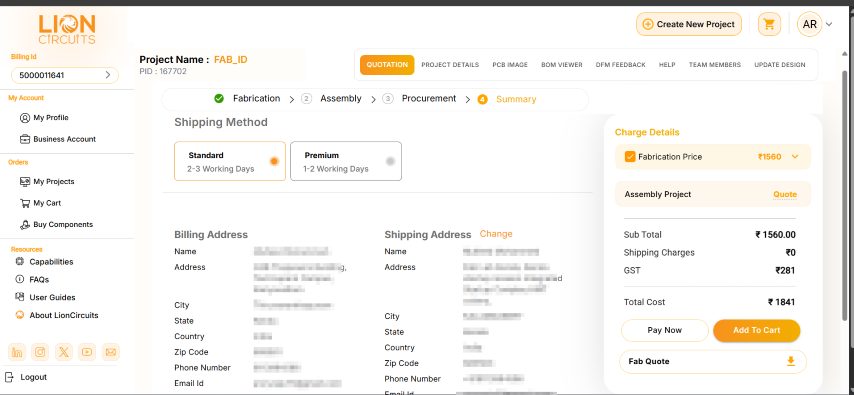Open About LionCircuits

pyautogui.click(x=64, y=315)
